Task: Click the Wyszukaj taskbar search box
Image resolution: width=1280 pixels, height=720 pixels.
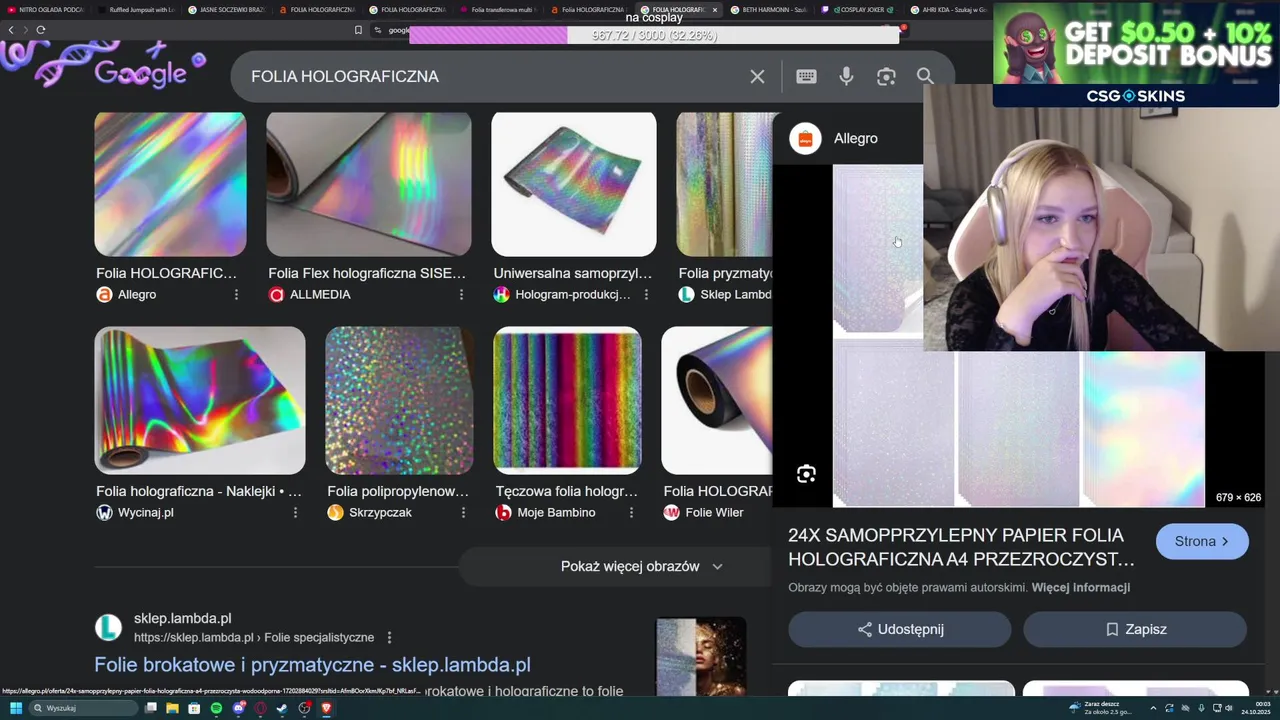Action: pyautogui.click(x=84, y=708)
